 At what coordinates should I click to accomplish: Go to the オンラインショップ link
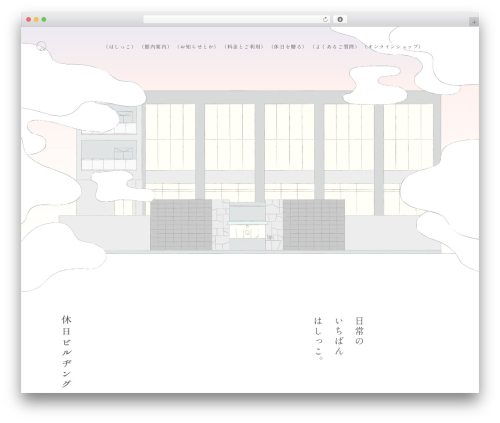[x=393, y=47]
